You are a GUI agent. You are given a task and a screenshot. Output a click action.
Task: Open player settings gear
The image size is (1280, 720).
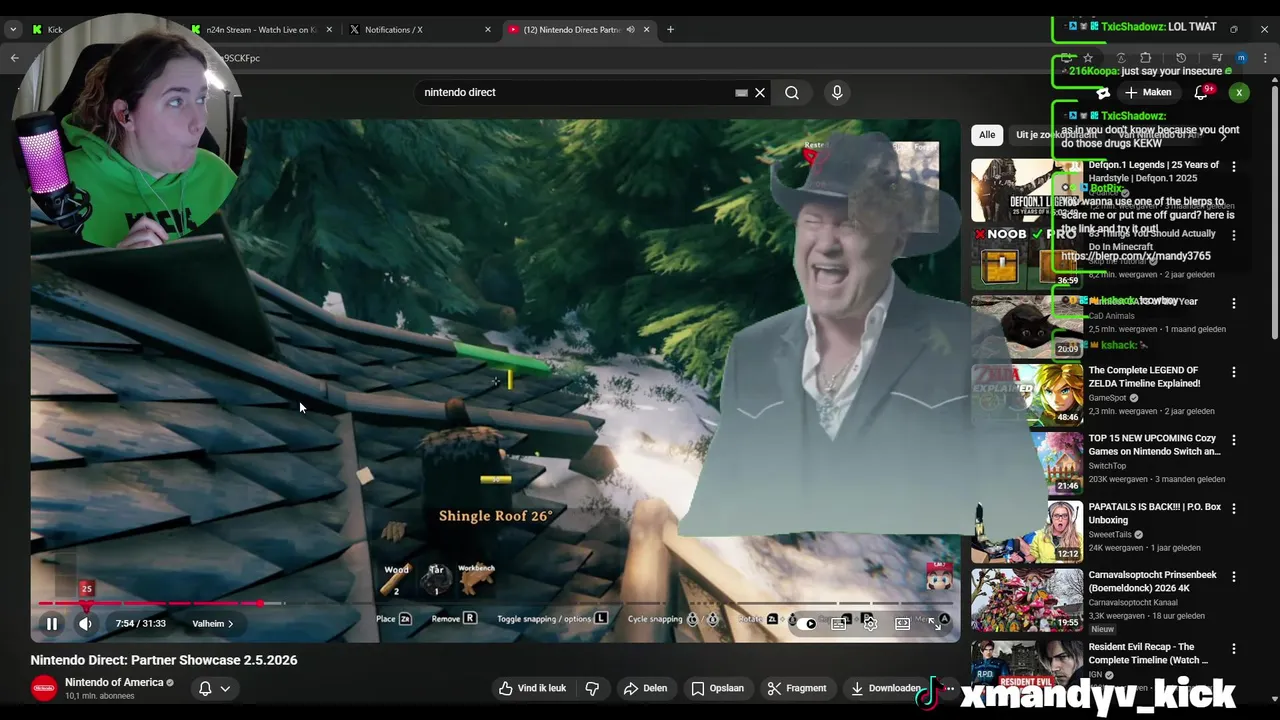871,623
